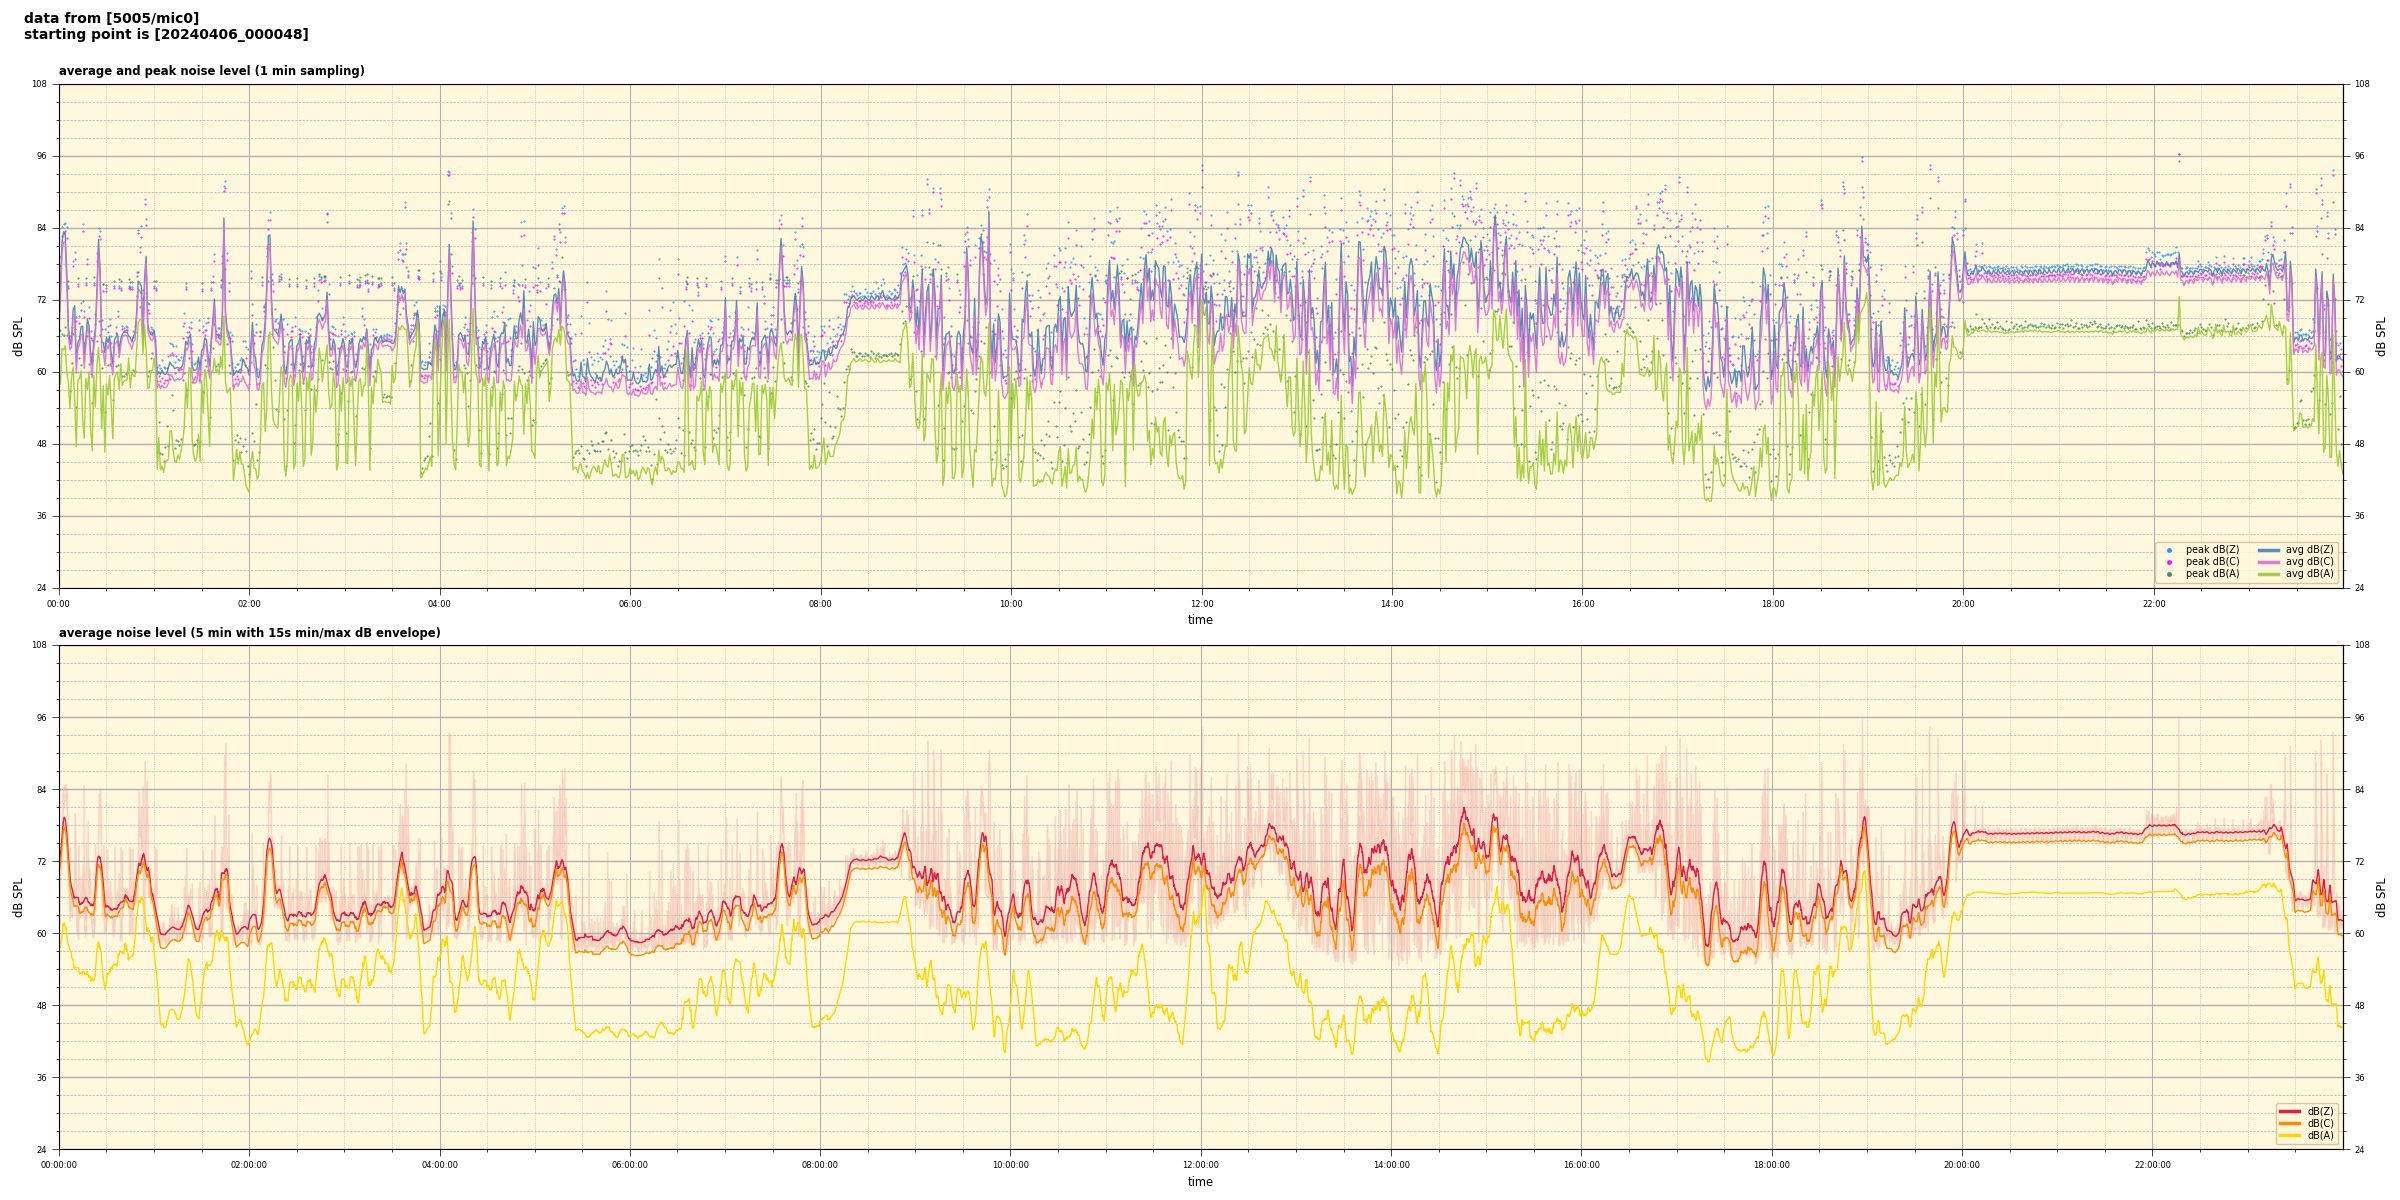Click the yellow dB(A) entry in bottom legend
This screenshot has width=2400, height=1200.
tap(2289, 1135)
